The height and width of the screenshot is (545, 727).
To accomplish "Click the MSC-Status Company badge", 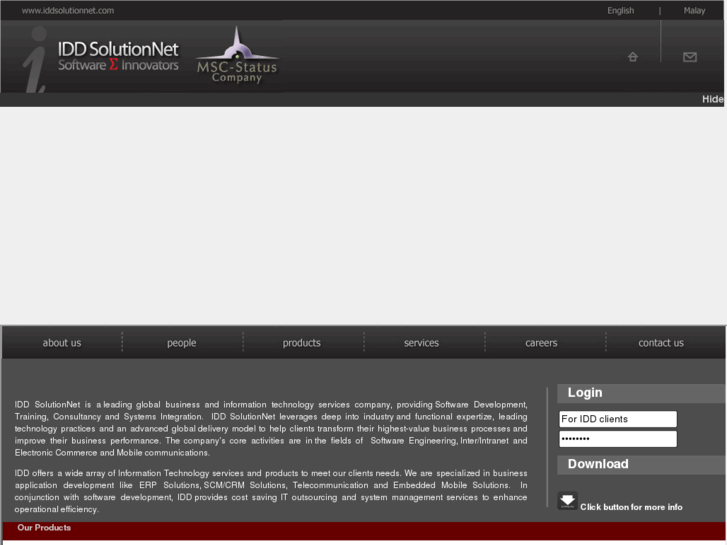I will 236,56.
